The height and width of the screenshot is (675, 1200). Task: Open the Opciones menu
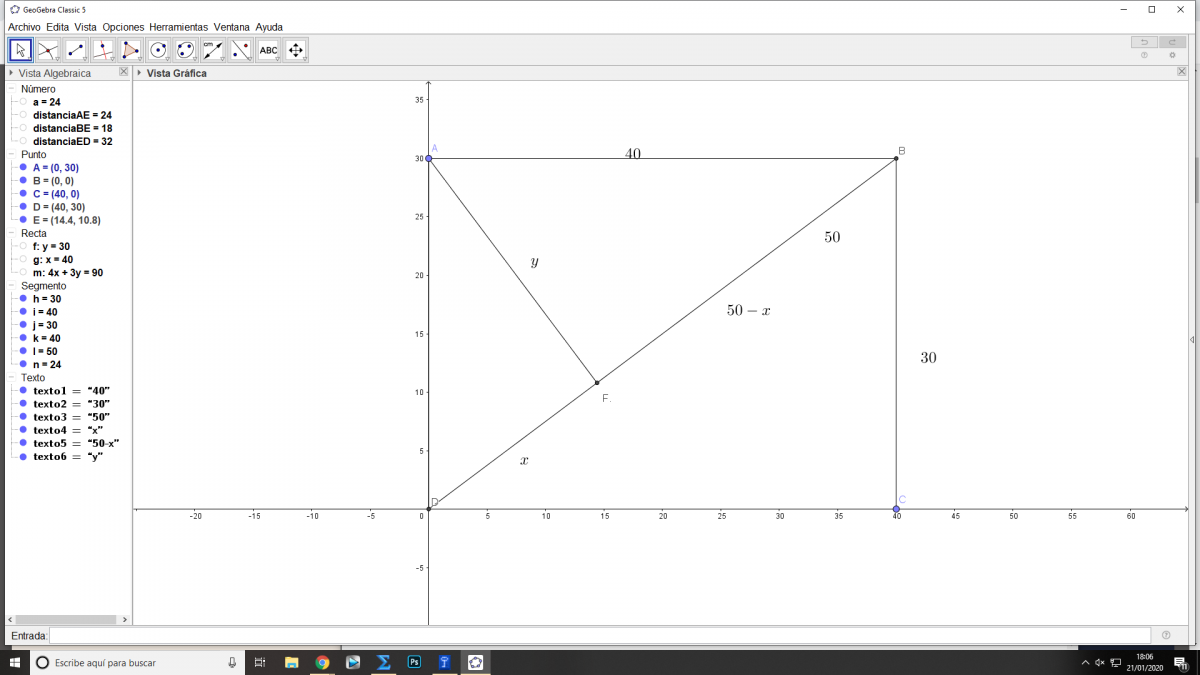click(123, 27)
